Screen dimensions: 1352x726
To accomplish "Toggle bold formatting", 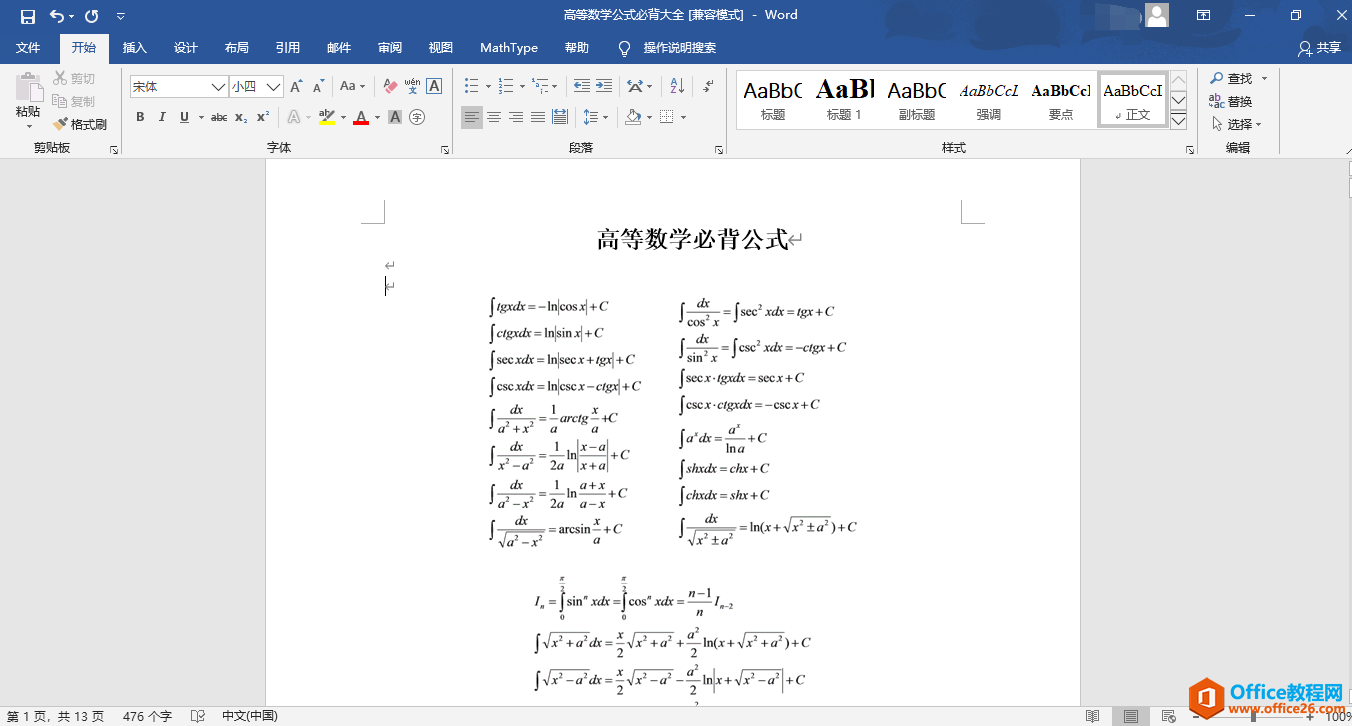I will point(140,117).
